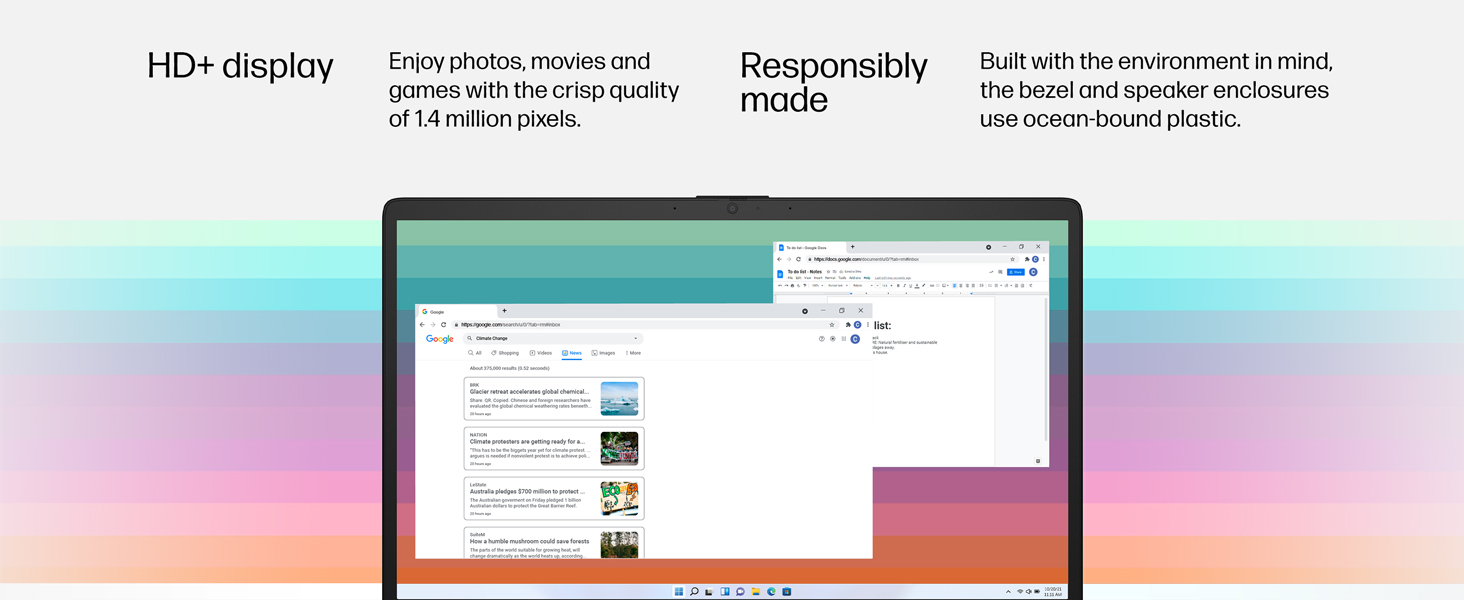Open a new tab in the Google search window

pos(504,310)
